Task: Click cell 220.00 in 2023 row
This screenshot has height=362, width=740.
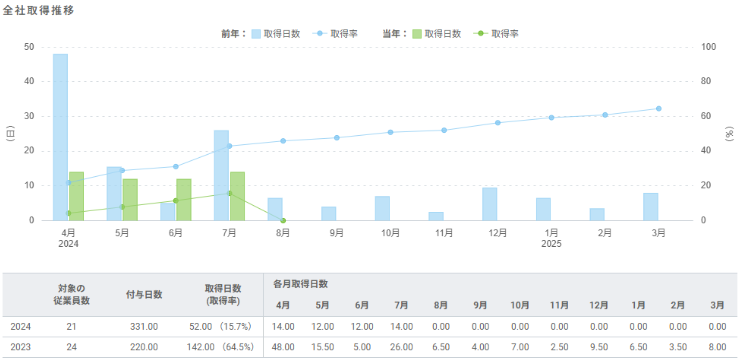Action: 144,347
